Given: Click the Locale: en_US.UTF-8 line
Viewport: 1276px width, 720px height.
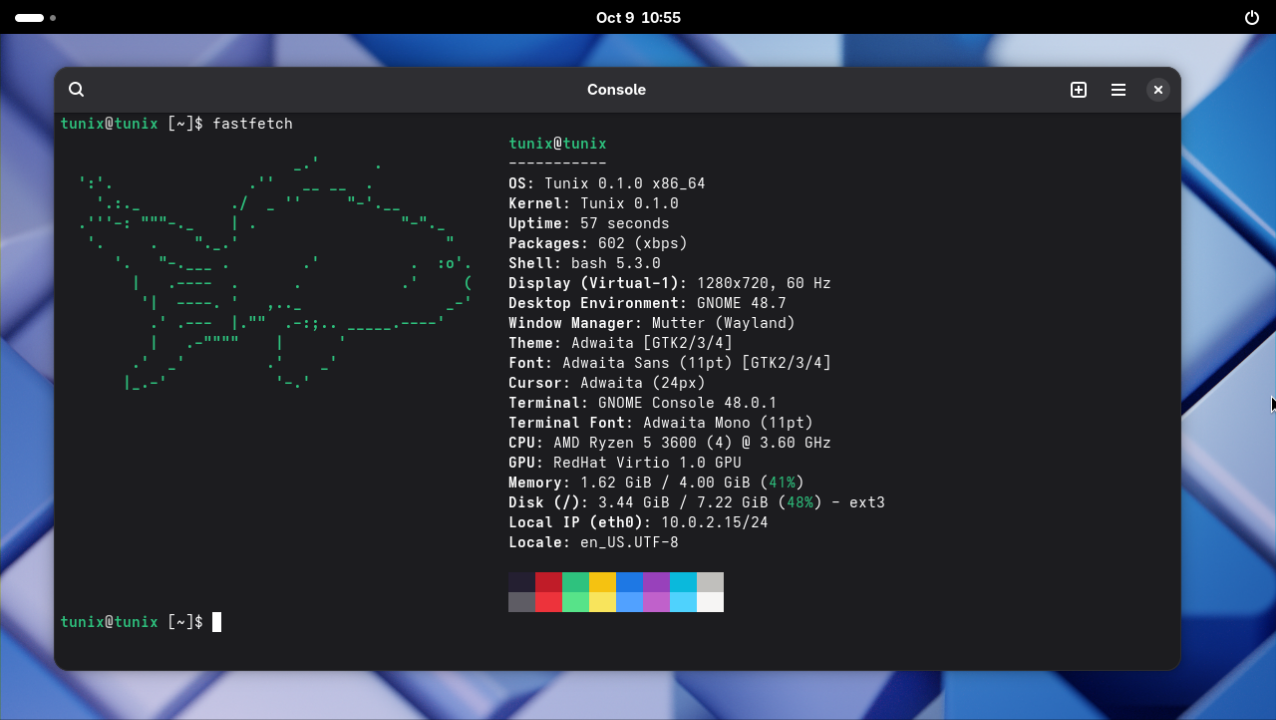Looking at the screenshot, I should (593, 544).
